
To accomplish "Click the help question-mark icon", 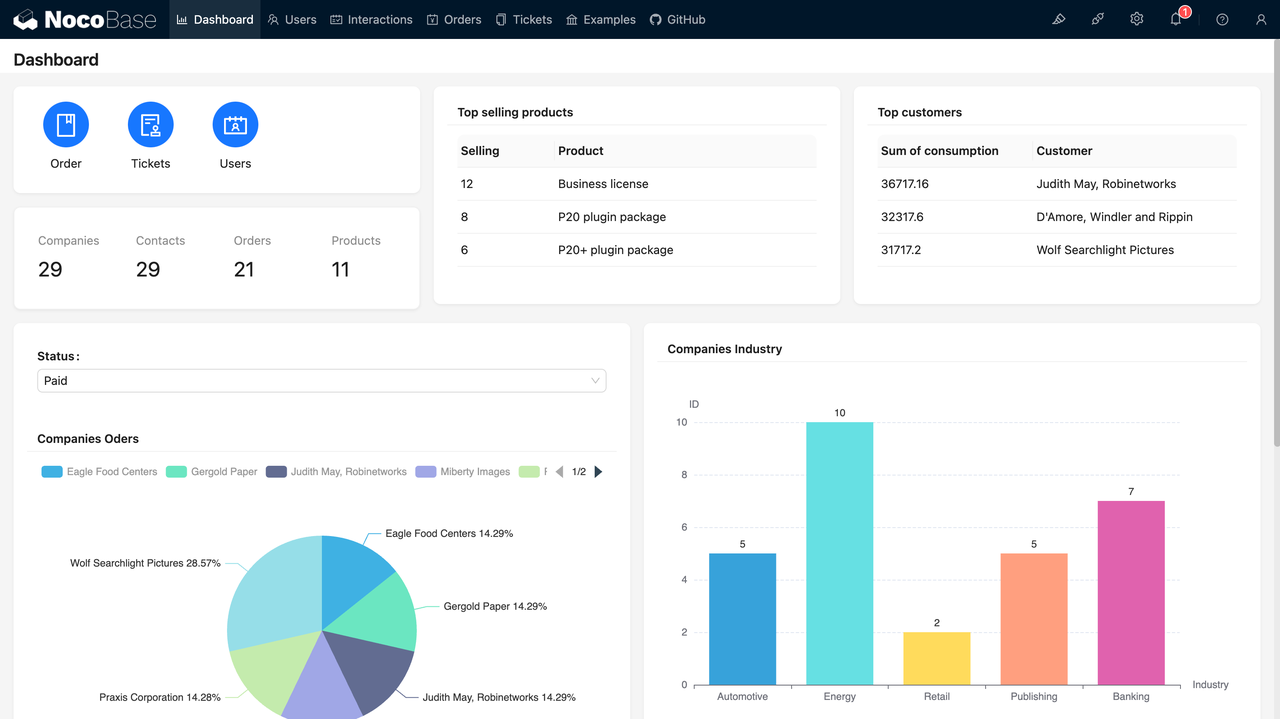I will tap(1221, 19).
